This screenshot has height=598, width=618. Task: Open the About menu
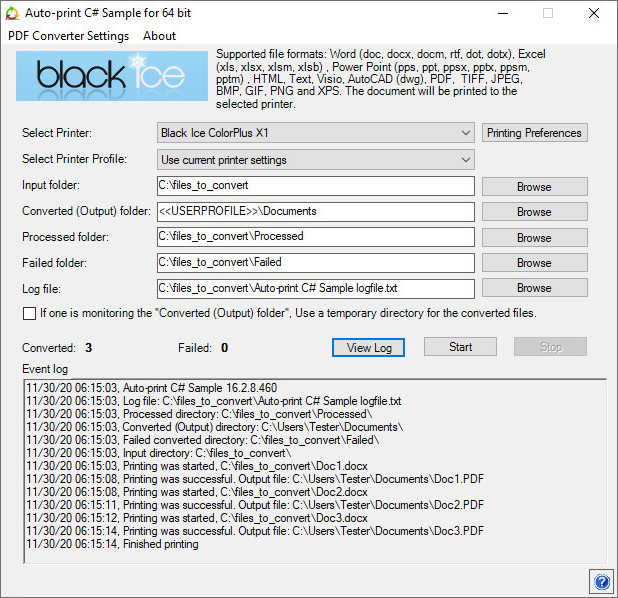coord(159,35)
